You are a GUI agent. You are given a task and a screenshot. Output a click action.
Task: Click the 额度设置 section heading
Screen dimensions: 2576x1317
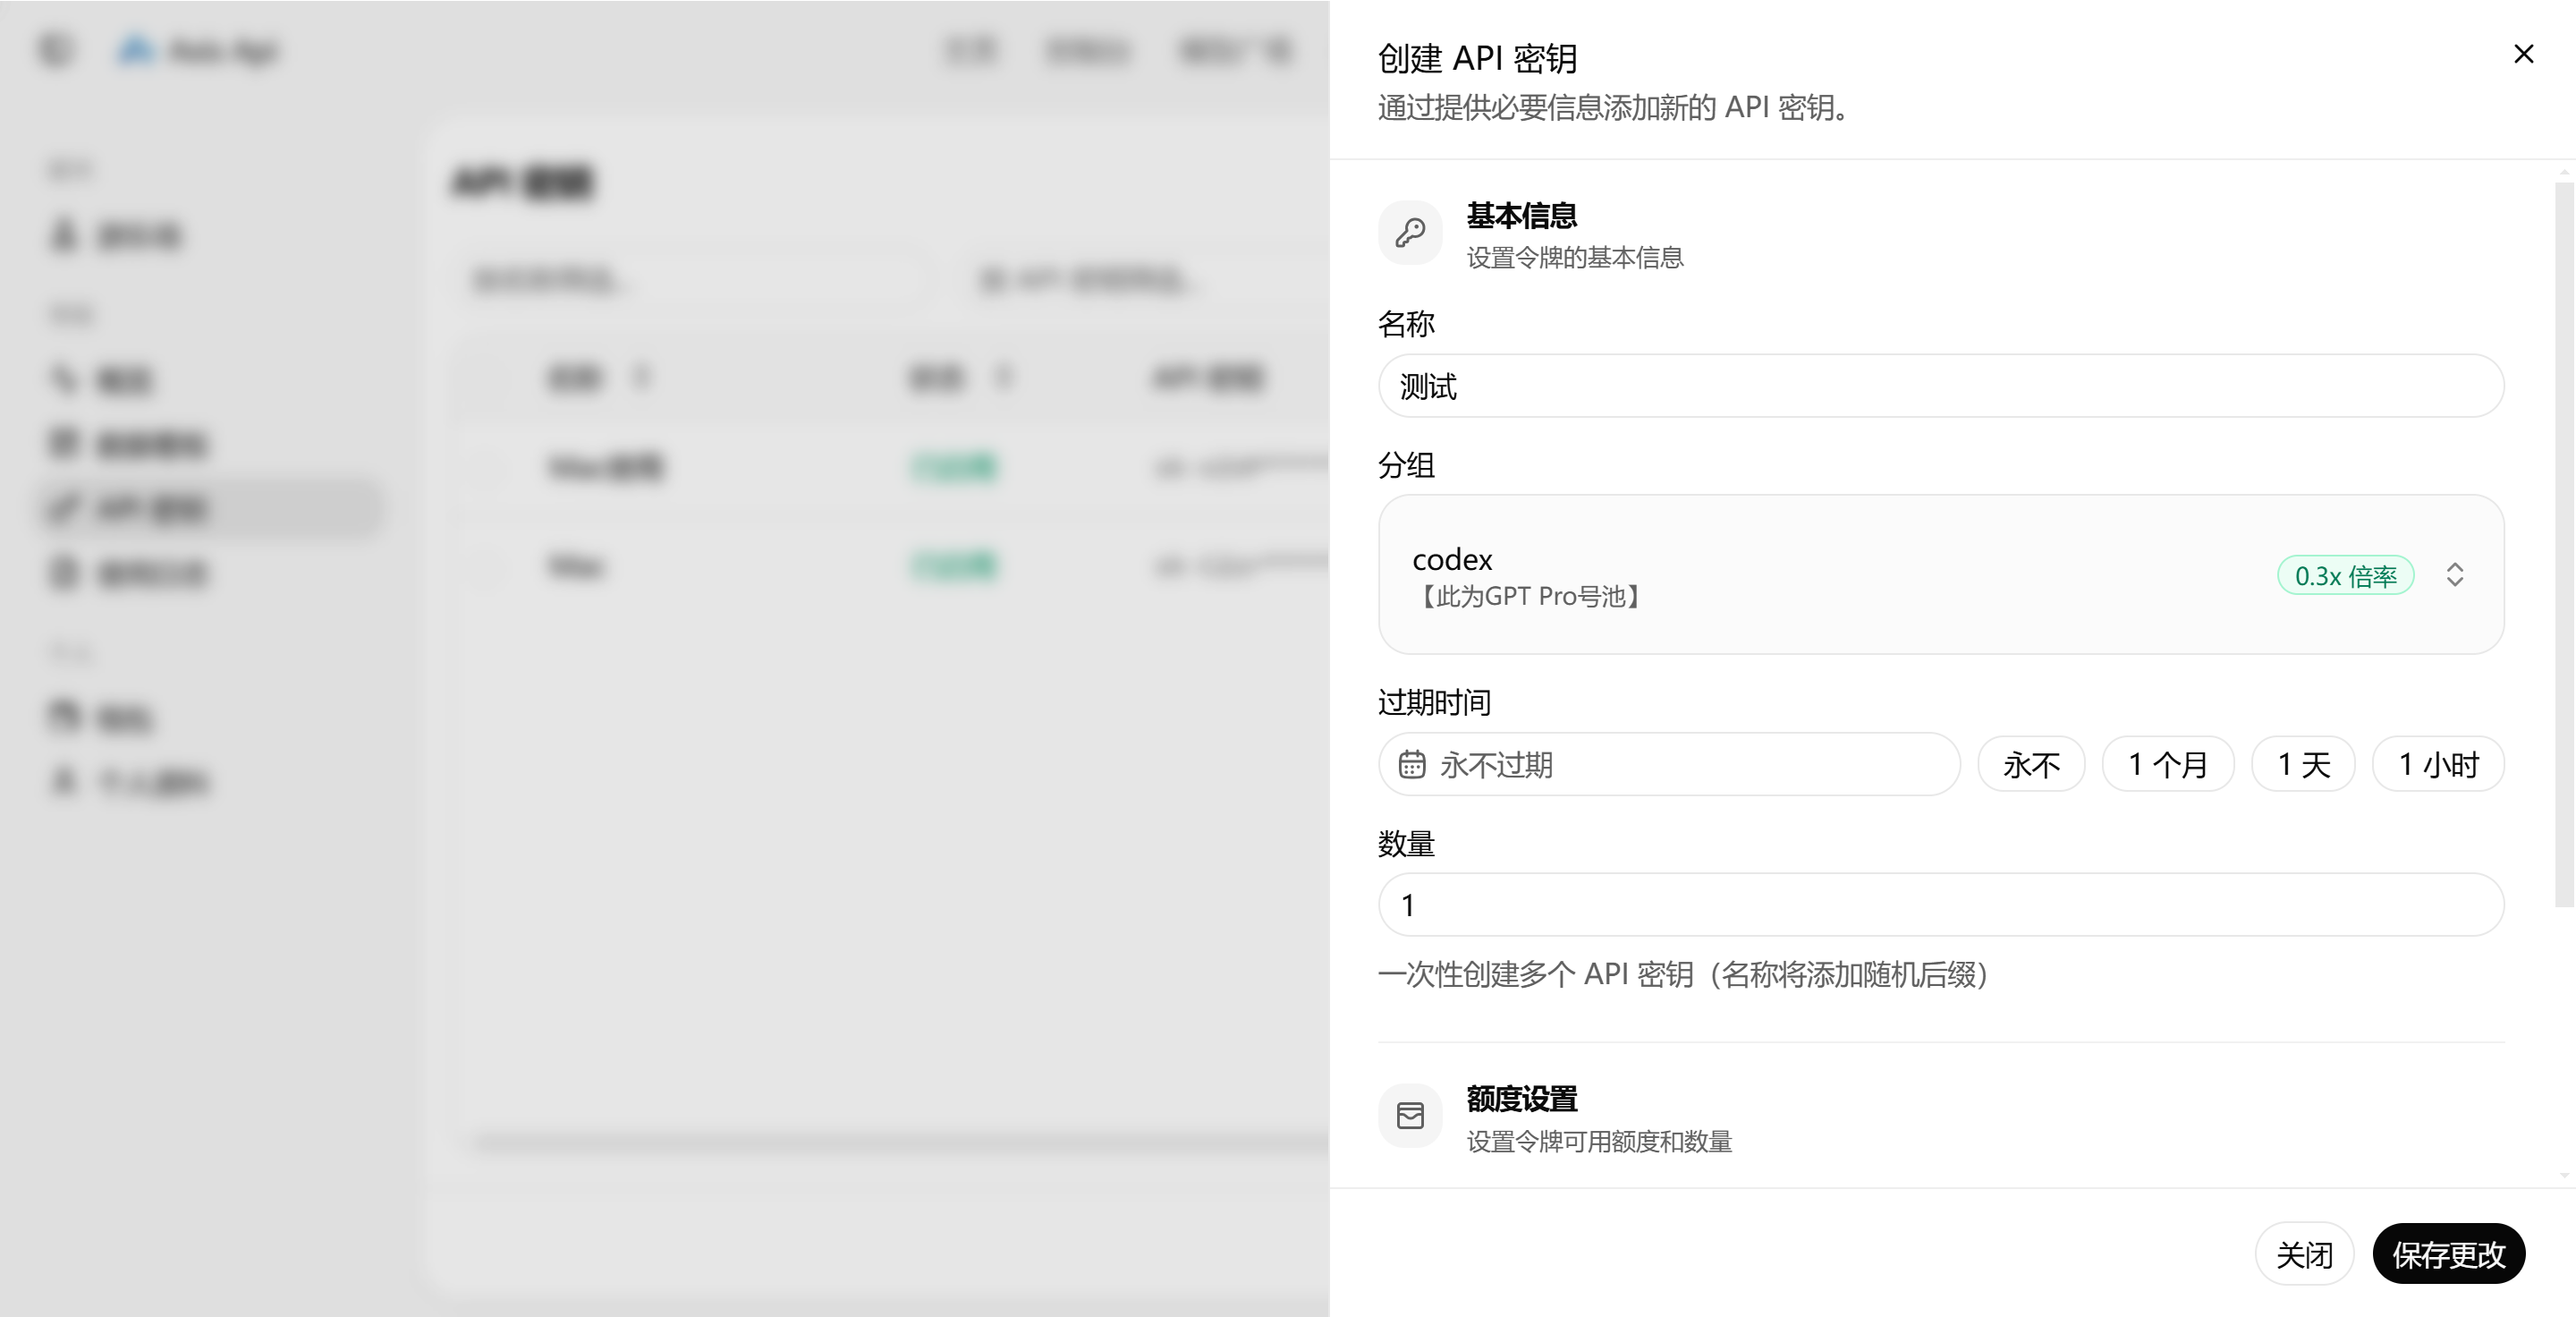(x=1522, y=1099)
